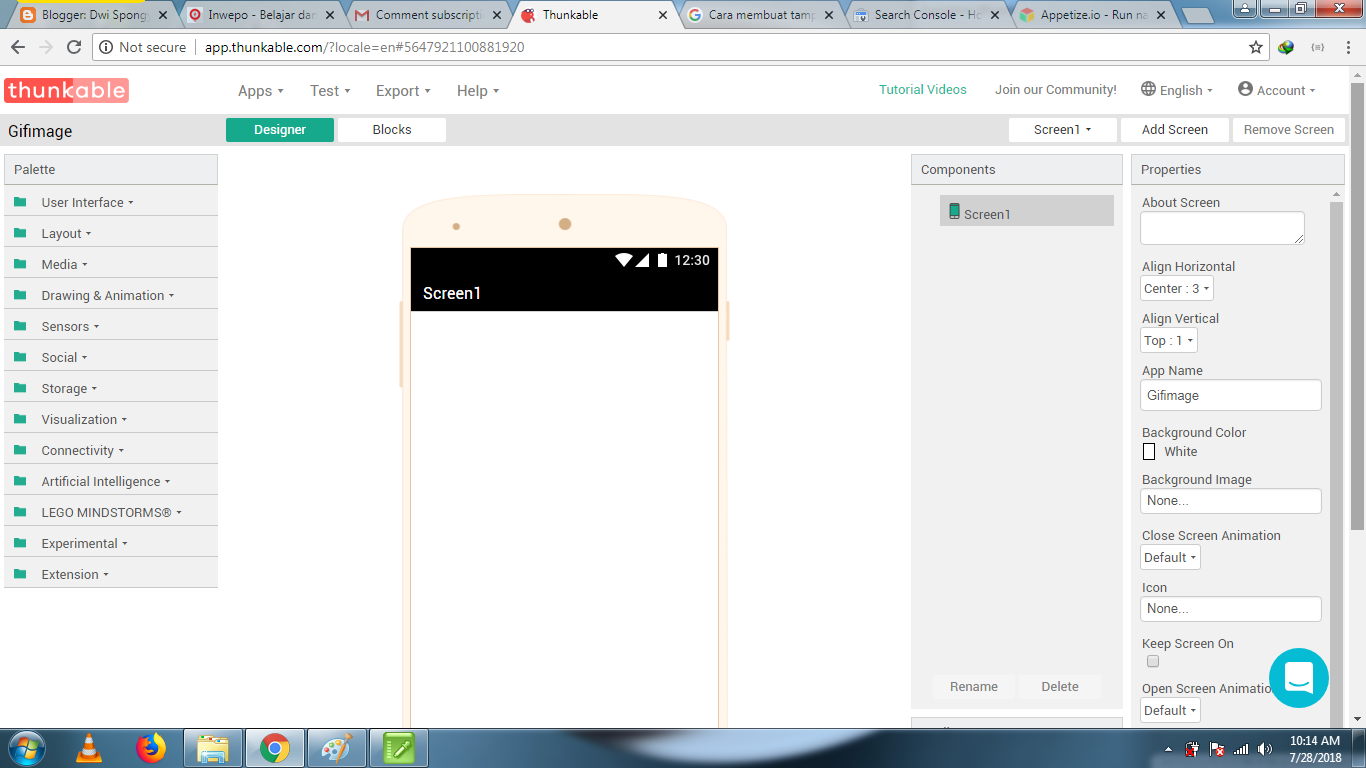This screenshot has width=1366, height=768.
Task: Click the Thunkable logo
Action: coord(66,91)
